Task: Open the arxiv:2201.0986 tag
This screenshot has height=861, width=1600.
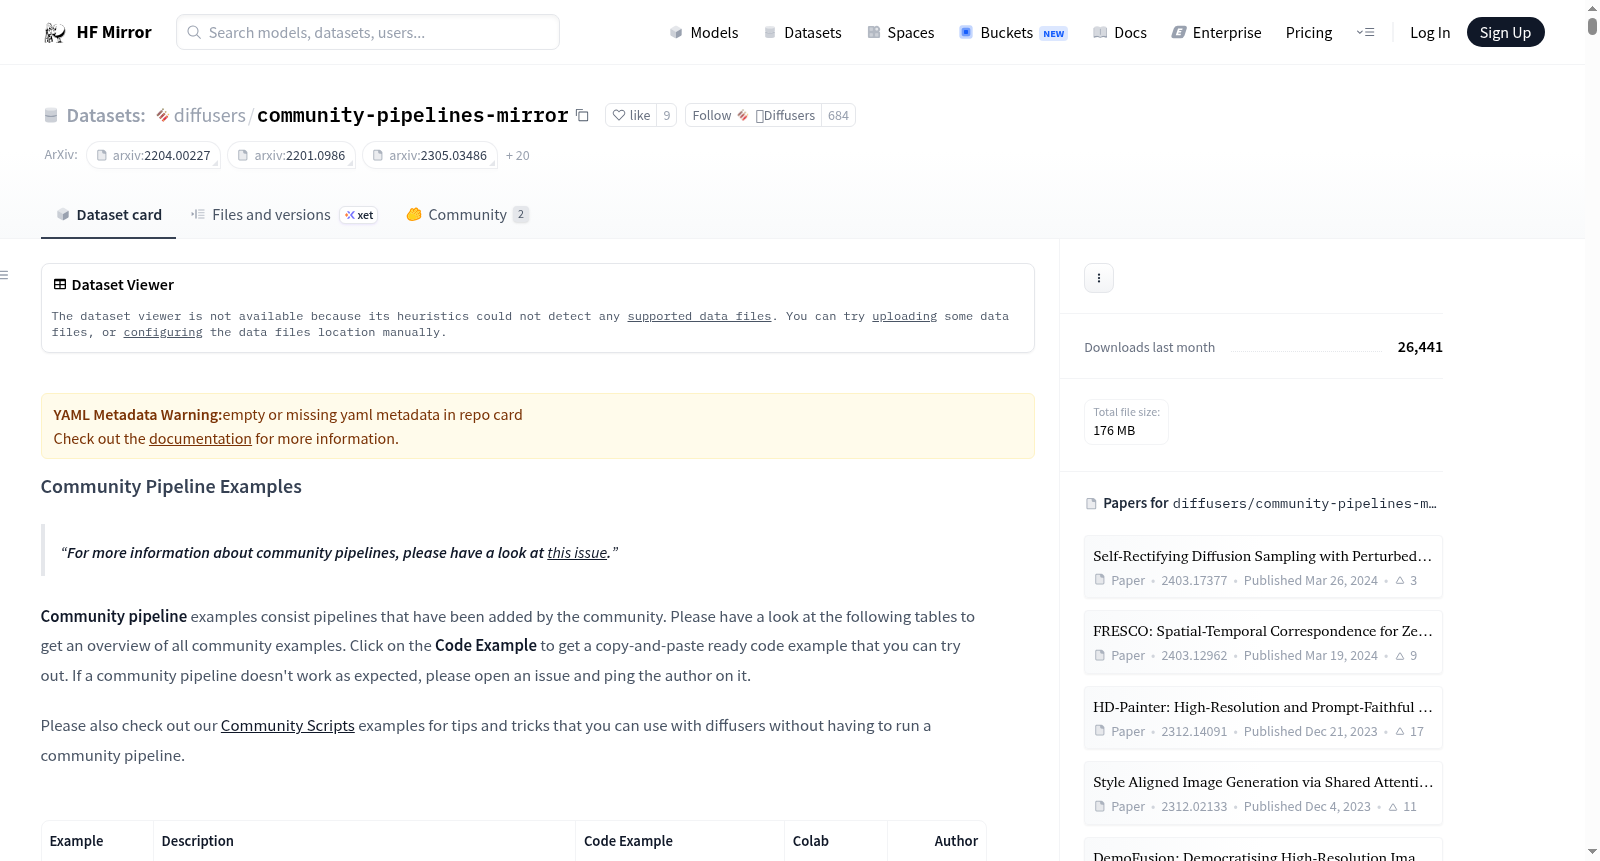Action: pyautogui.click(x=291, y=156)
